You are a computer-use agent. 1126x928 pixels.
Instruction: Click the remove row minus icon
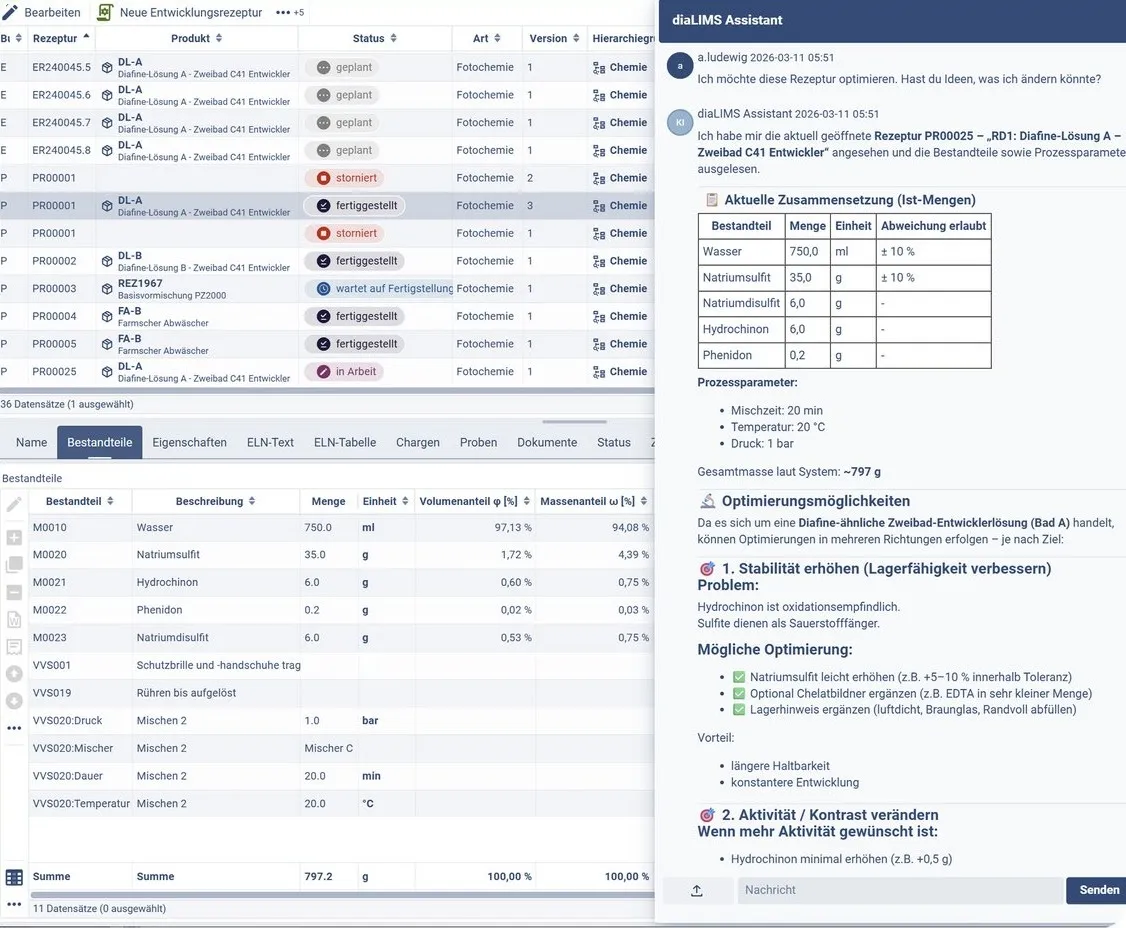tap(14, 593)
